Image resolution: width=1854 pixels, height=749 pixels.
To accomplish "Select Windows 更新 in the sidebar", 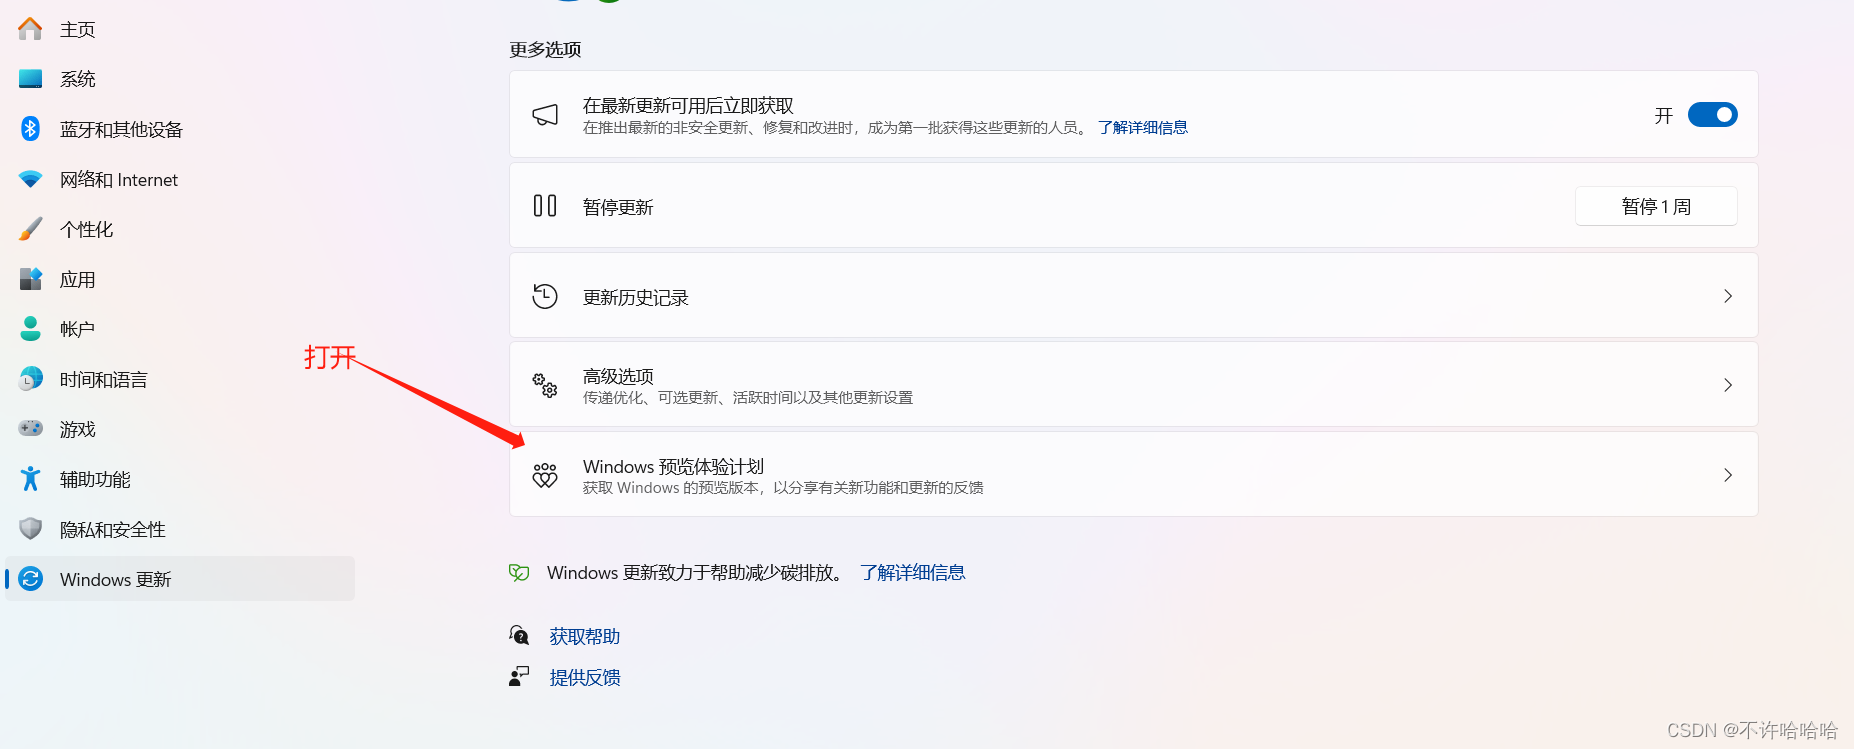I will (180, 579).
